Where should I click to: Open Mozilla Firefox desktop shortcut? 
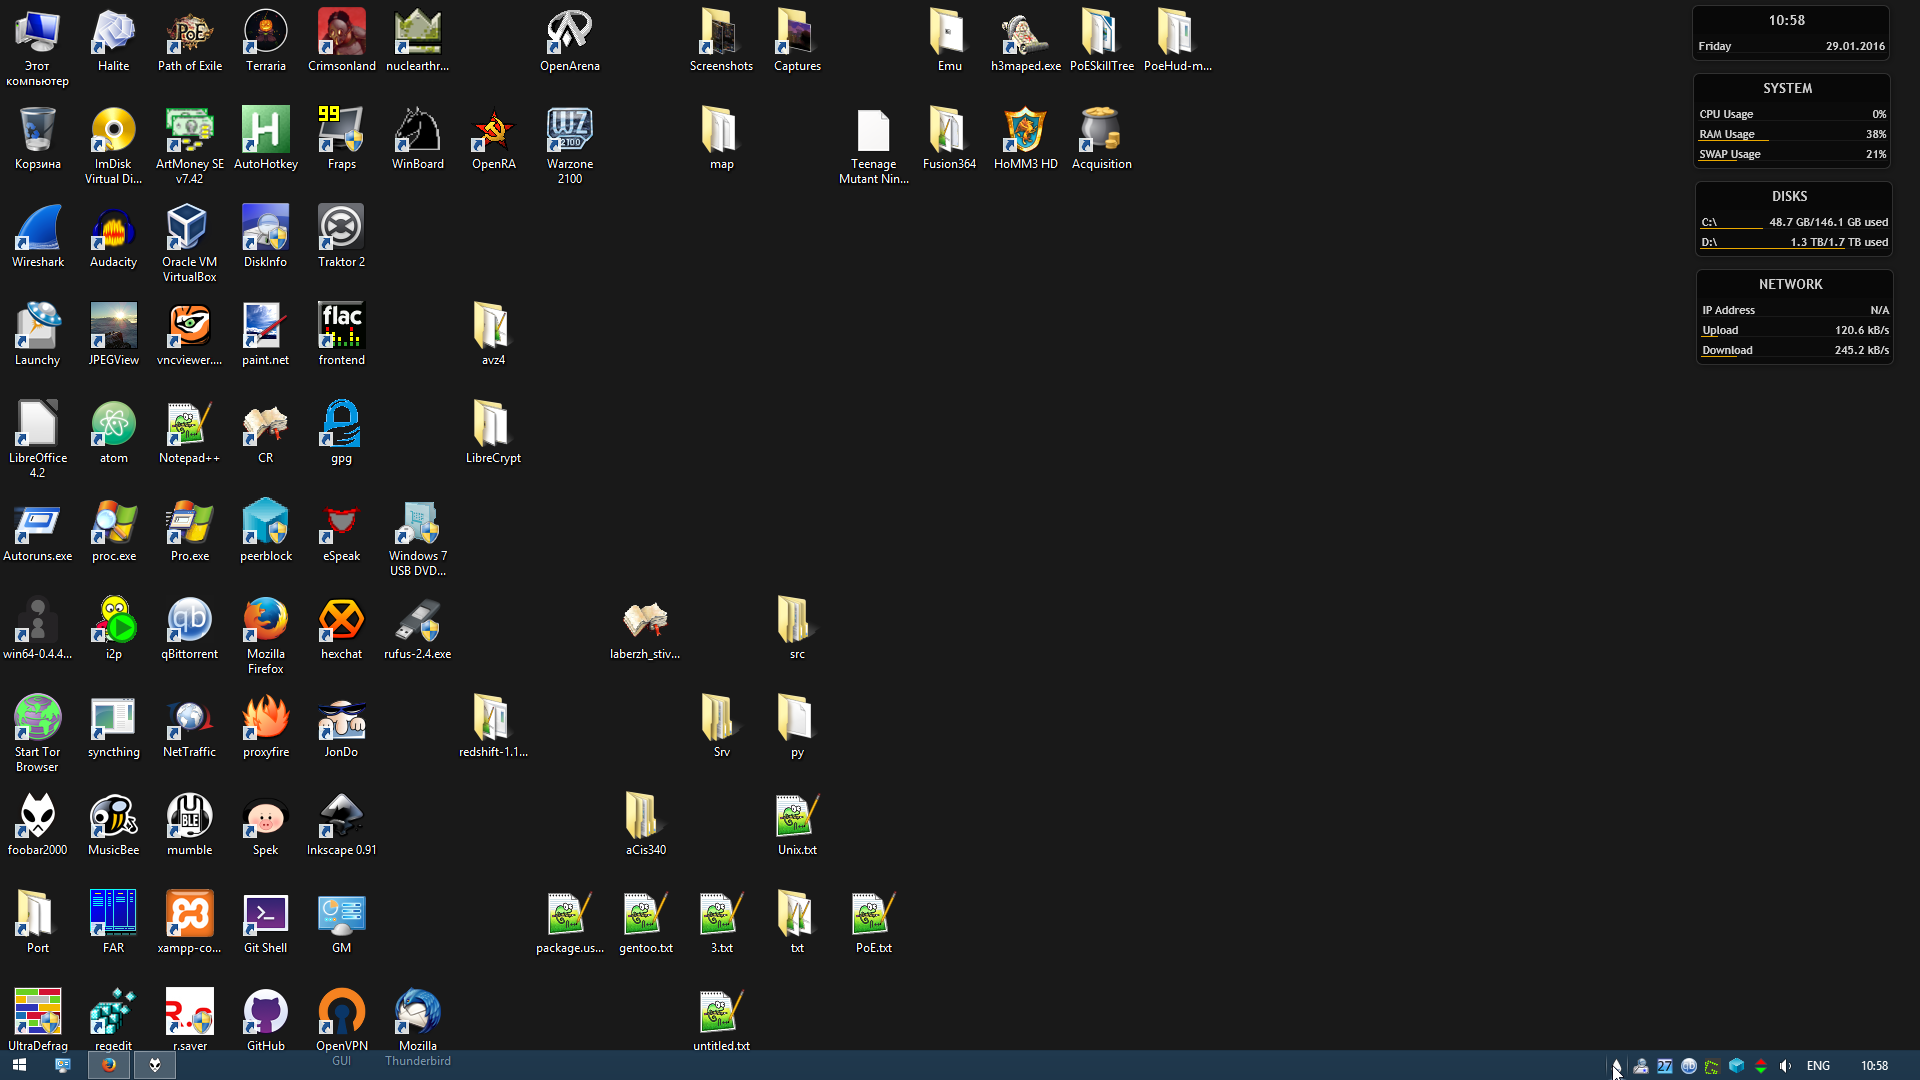(x=266, y=635)
